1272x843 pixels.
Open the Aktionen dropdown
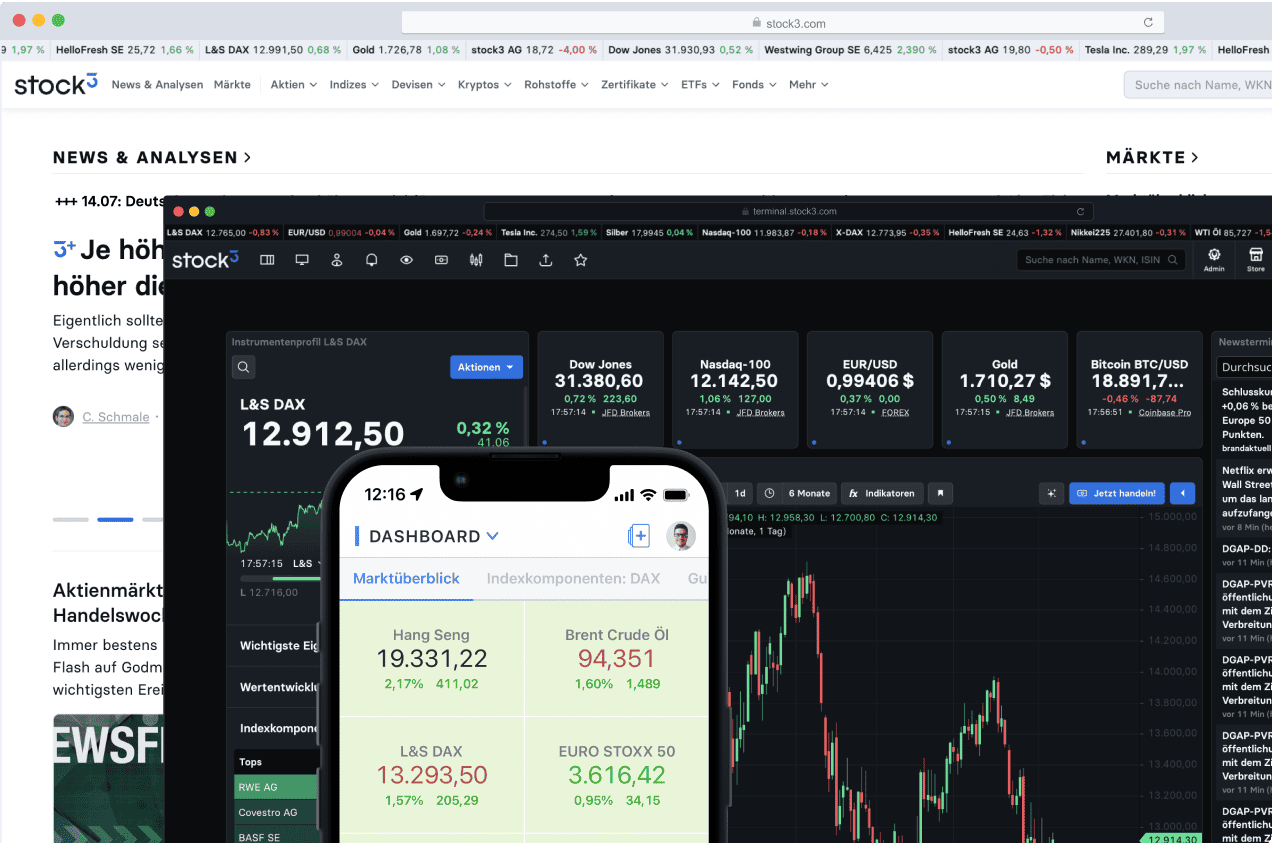pyautogui.click(x=487, y=367)
